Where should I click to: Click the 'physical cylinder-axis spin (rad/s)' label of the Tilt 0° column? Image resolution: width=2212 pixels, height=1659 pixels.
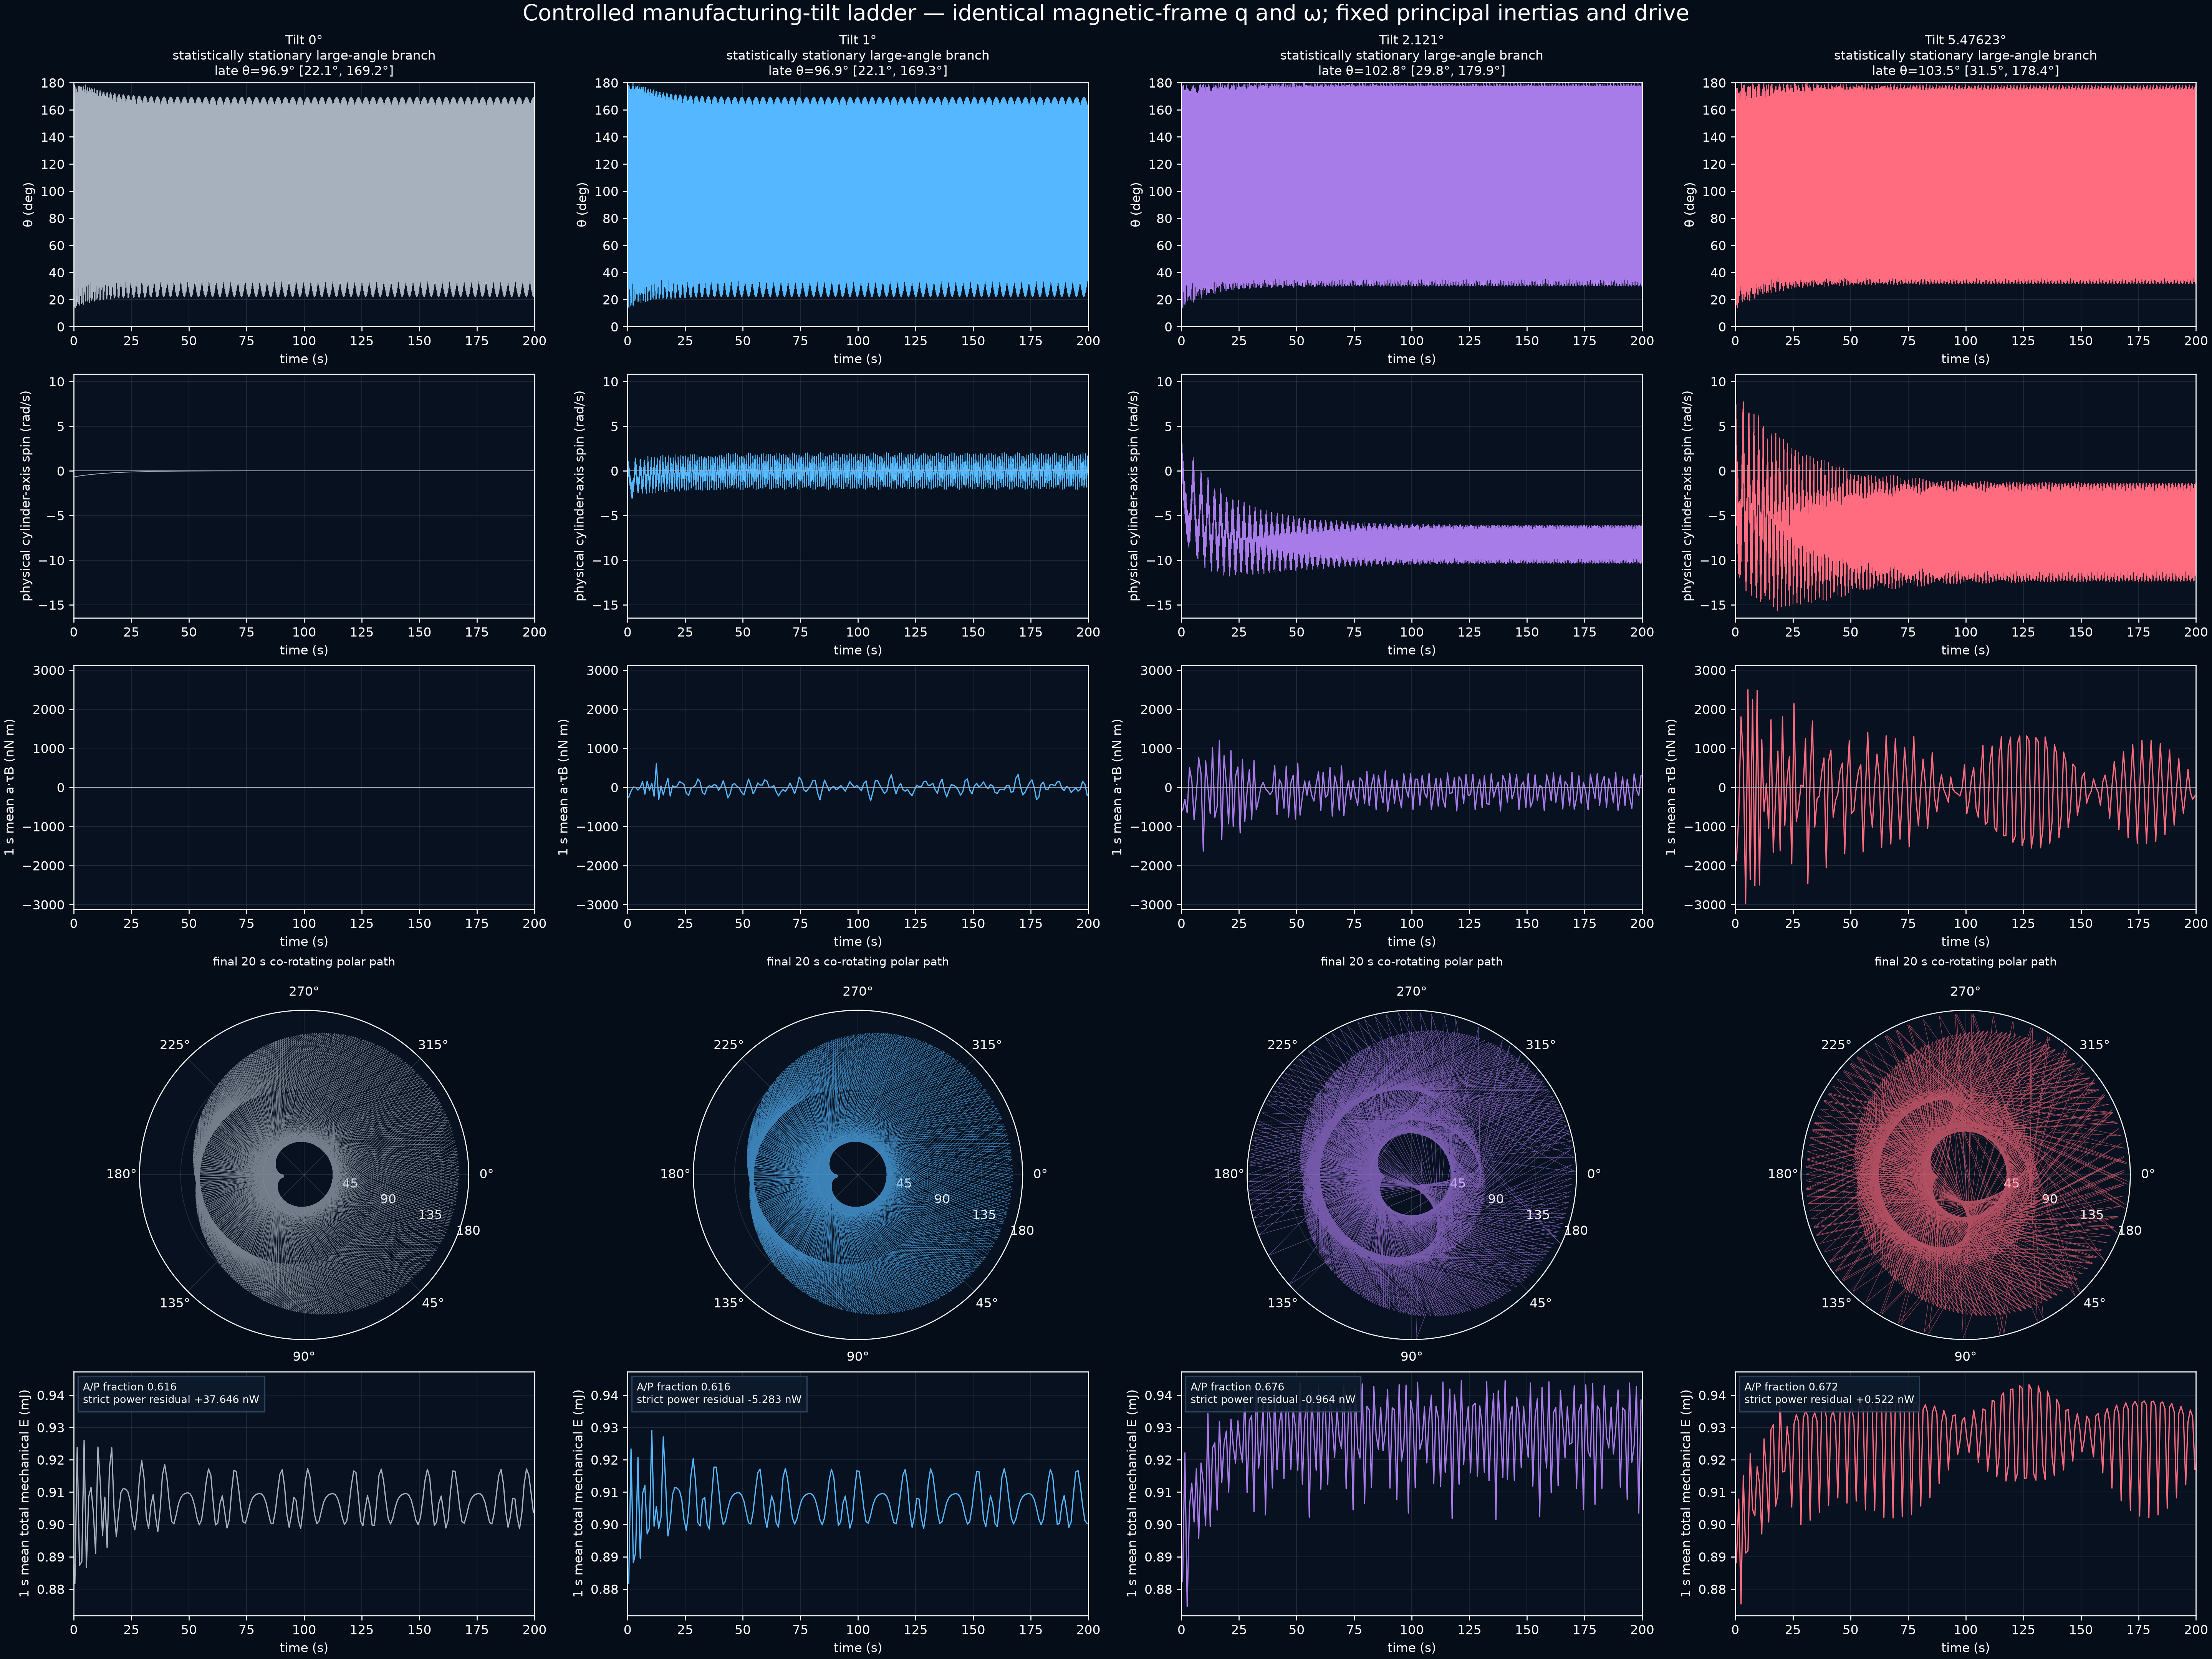point(26,496)
